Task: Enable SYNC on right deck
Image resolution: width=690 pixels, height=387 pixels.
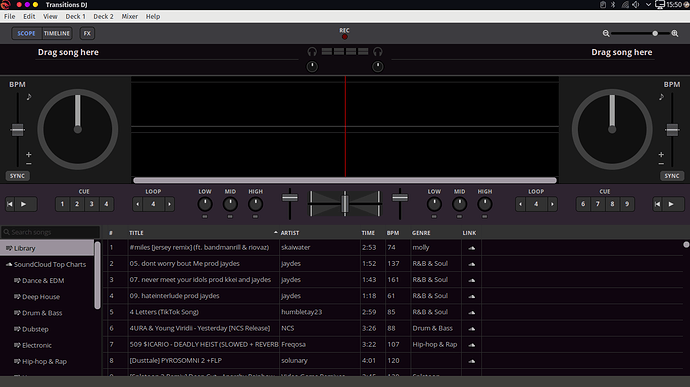Action: (672, 176)
